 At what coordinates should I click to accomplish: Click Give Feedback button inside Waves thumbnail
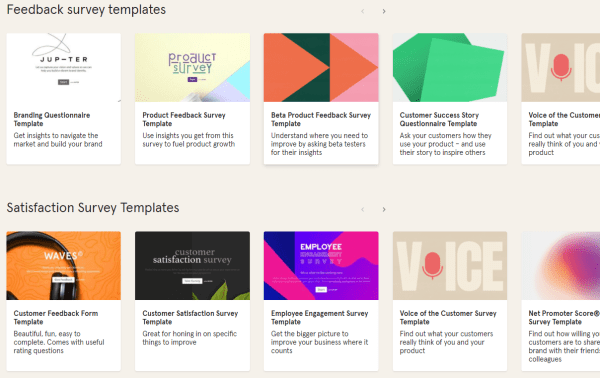pos(64,280)
